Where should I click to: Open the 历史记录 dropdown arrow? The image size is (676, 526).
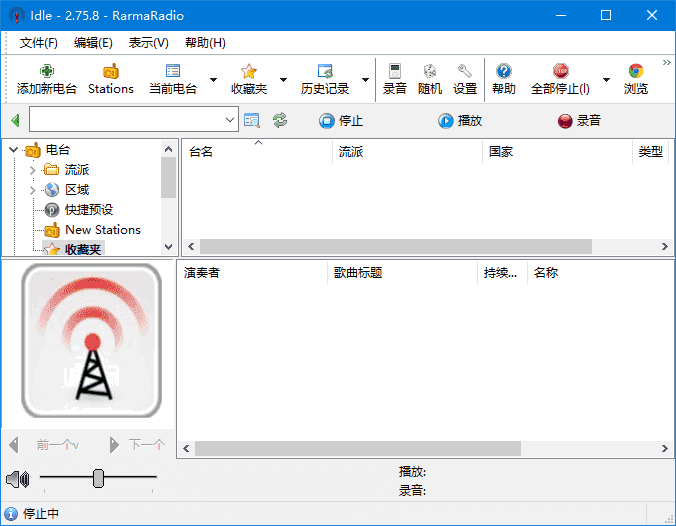365,80
